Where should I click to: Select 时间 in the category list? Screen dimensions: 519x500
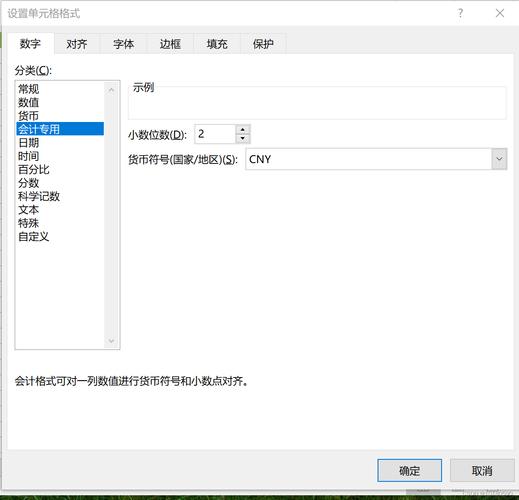pyautogui.click(x=60, y=156)
